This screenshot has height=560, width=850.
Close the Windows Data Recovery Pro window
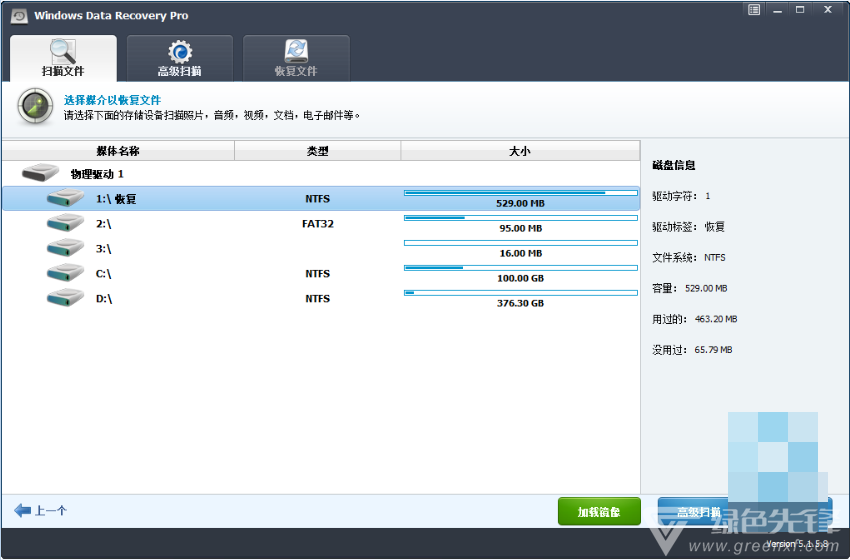(x=828, y=9)
